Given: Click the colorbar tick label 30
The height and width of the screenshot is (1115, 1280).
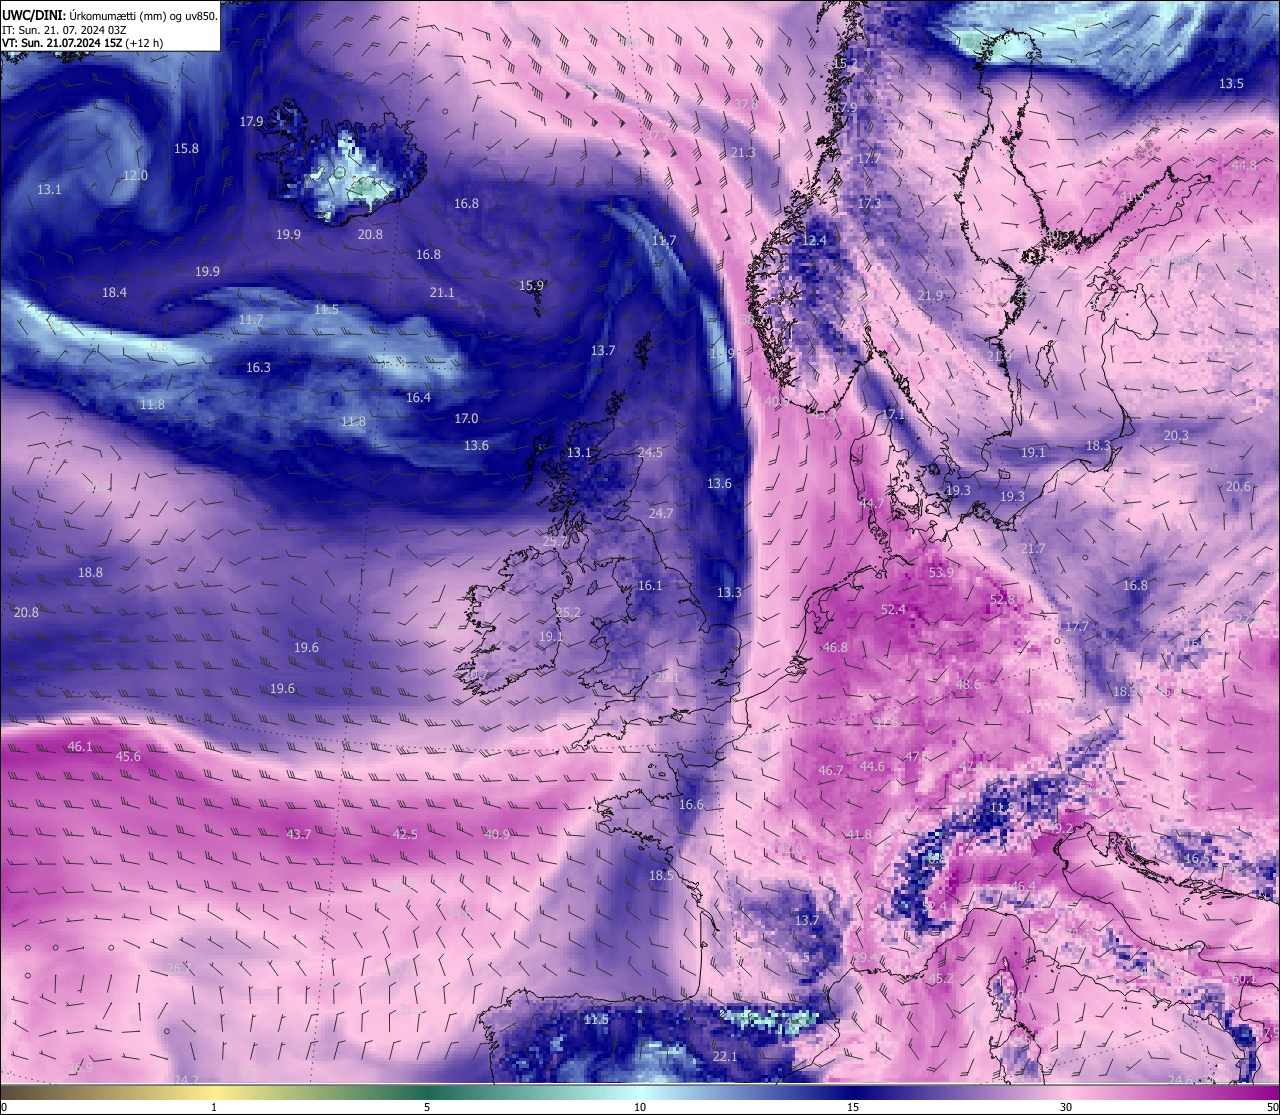Looking at the screenshot, I should tap(1066, 1107).
